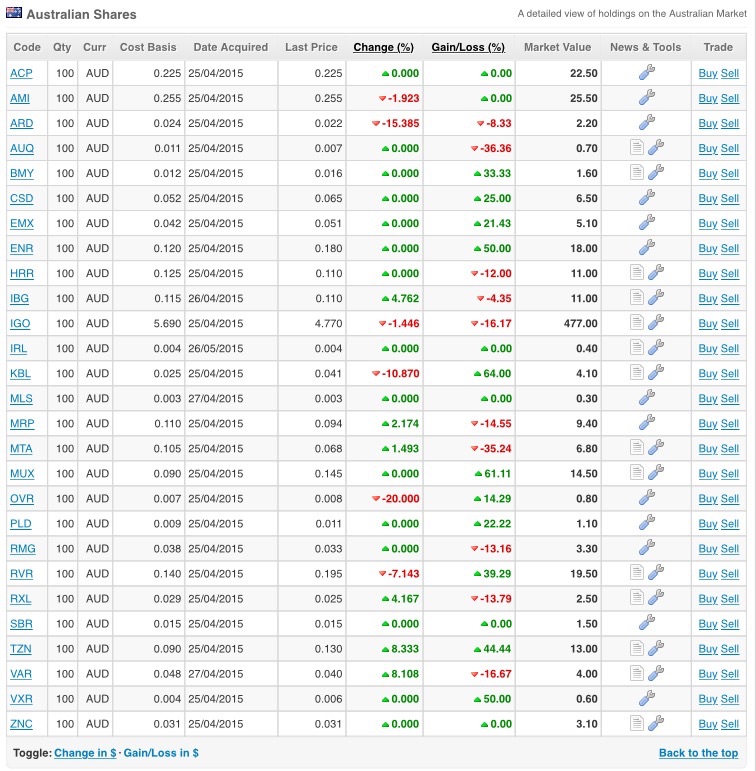This screenshot has width=756, height=771.
Task: Open the tools wrench icon for MUX
Action: coord(656,473)
